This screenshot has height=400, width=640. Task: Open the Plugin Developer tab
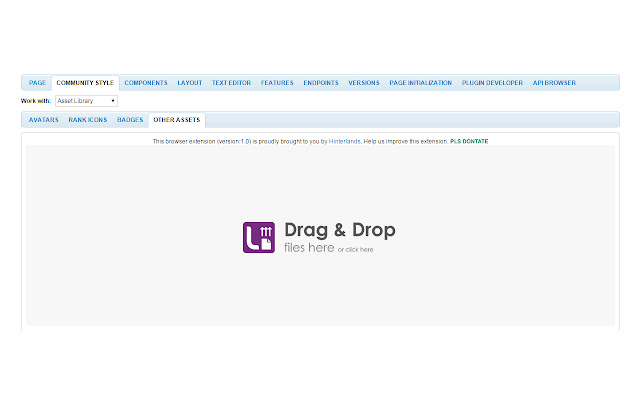coord(492,83)
